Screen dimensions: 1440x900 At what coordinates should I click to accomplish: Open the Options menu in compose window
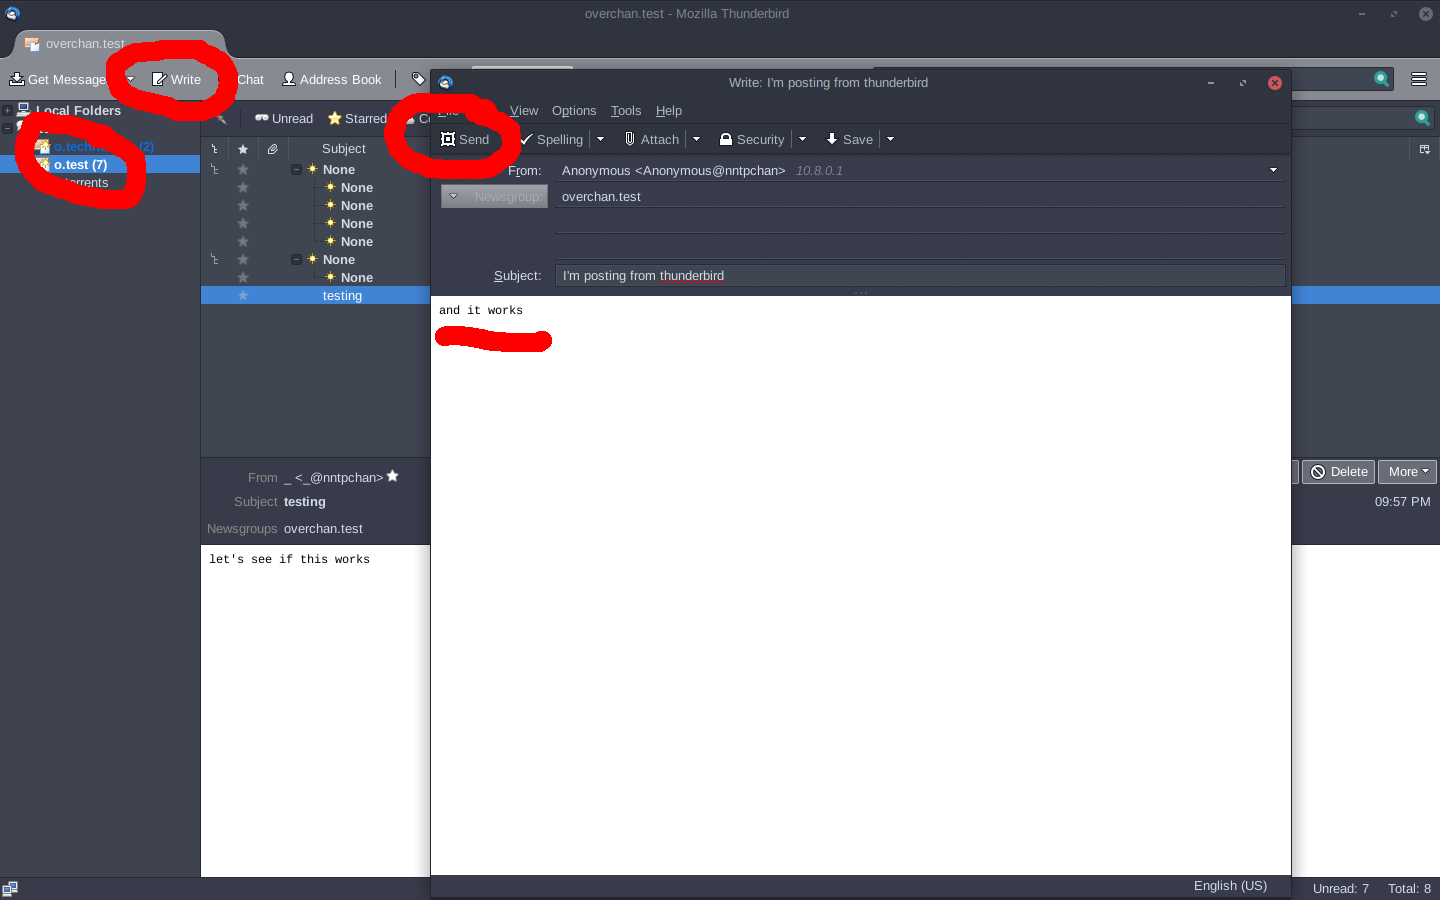(x=574, y=111)
